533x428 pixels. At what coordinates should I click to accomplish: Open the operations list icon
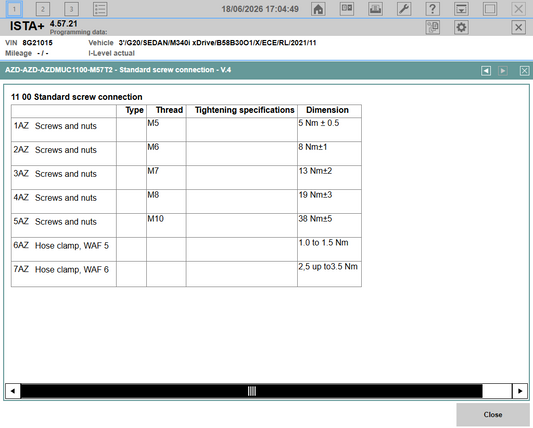point(100,9)
